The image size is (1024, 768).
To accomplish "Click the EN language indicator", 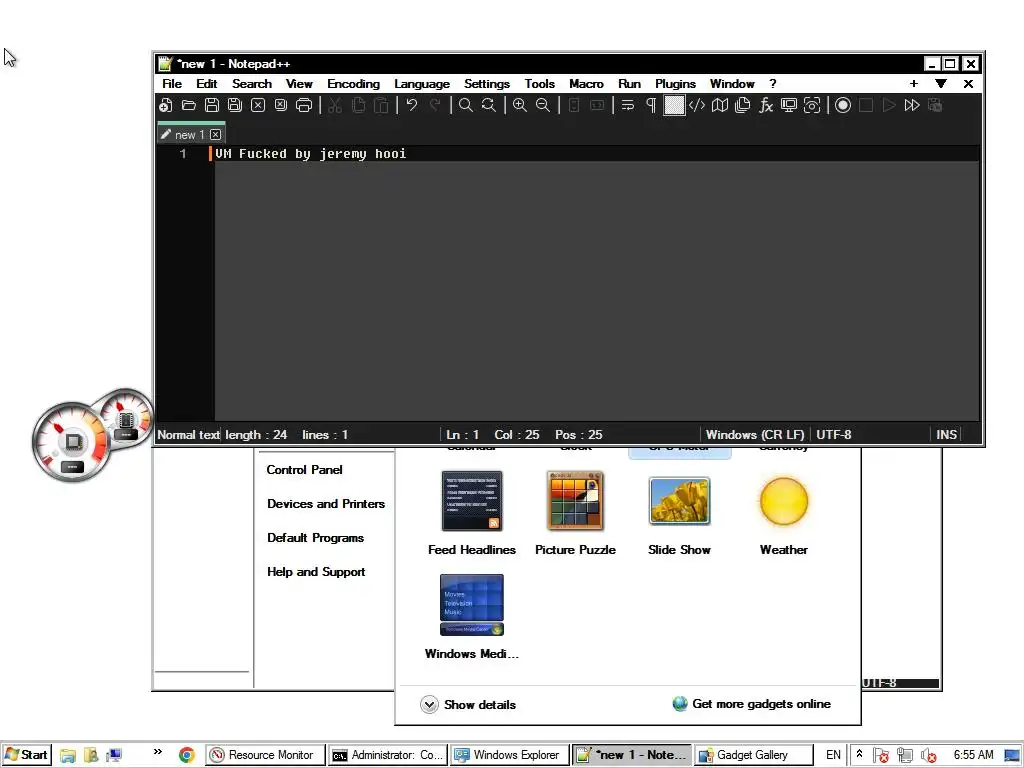I will click(x=833, y=755).
